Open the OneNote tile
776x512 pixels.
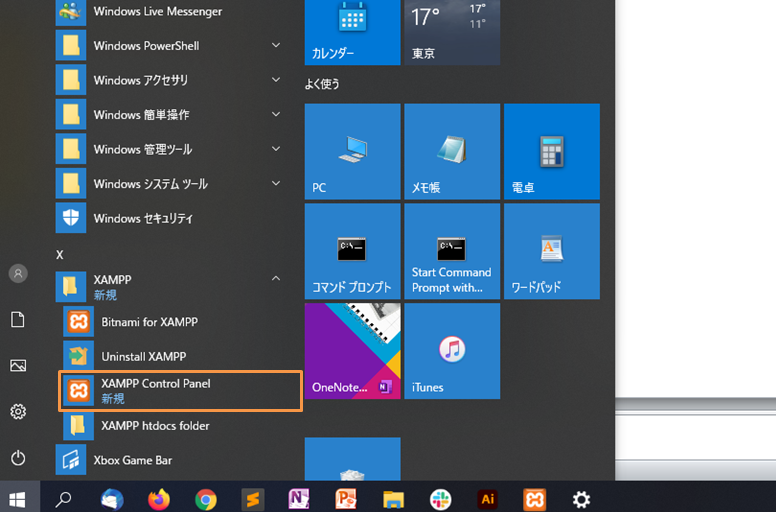(352, 351)
